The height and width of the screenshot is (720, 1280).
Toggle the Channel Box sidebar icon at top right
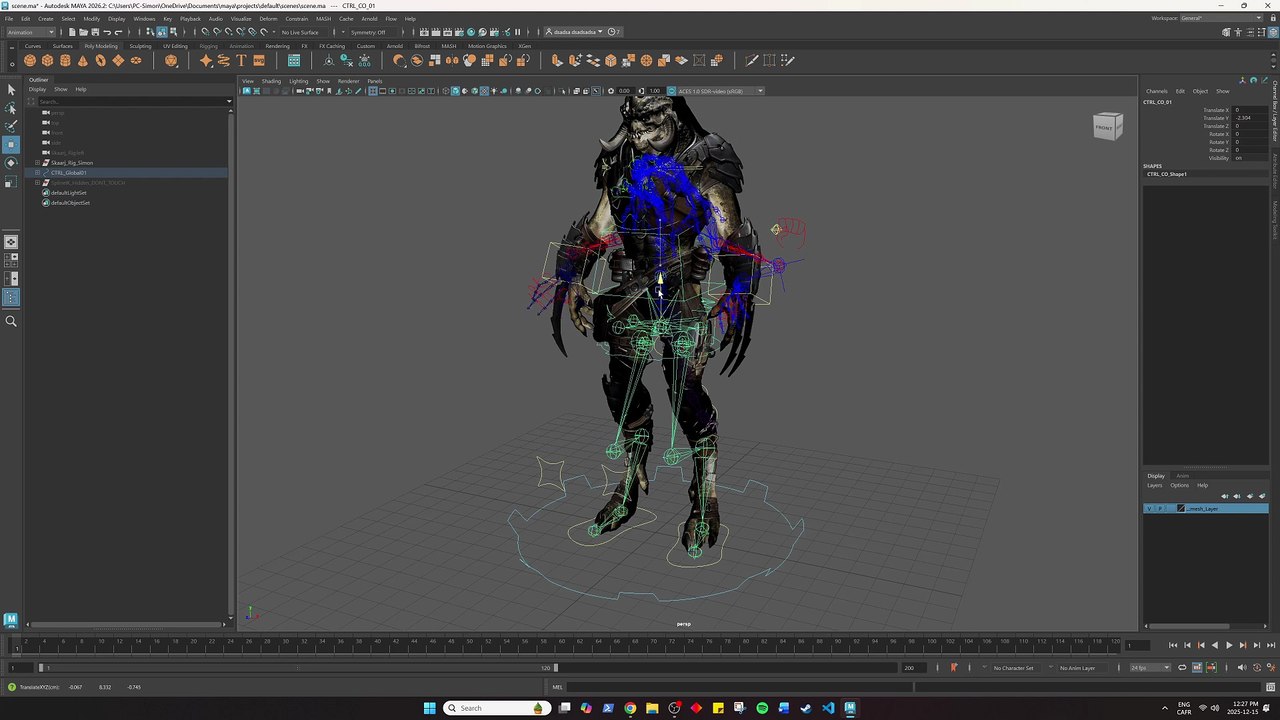(1273, 31)
